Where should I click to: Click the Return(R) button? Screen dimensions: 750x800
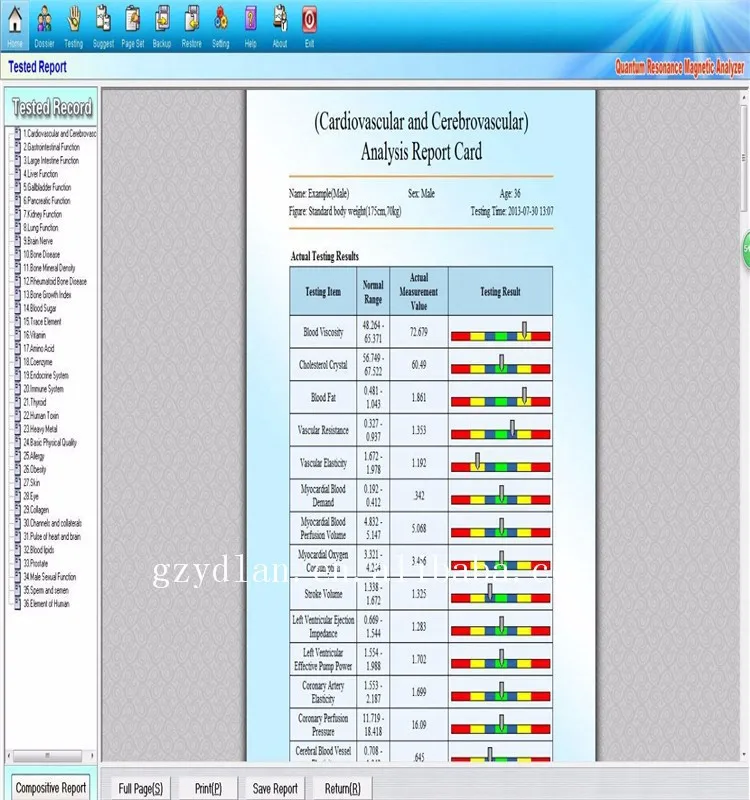coord(342,788)
